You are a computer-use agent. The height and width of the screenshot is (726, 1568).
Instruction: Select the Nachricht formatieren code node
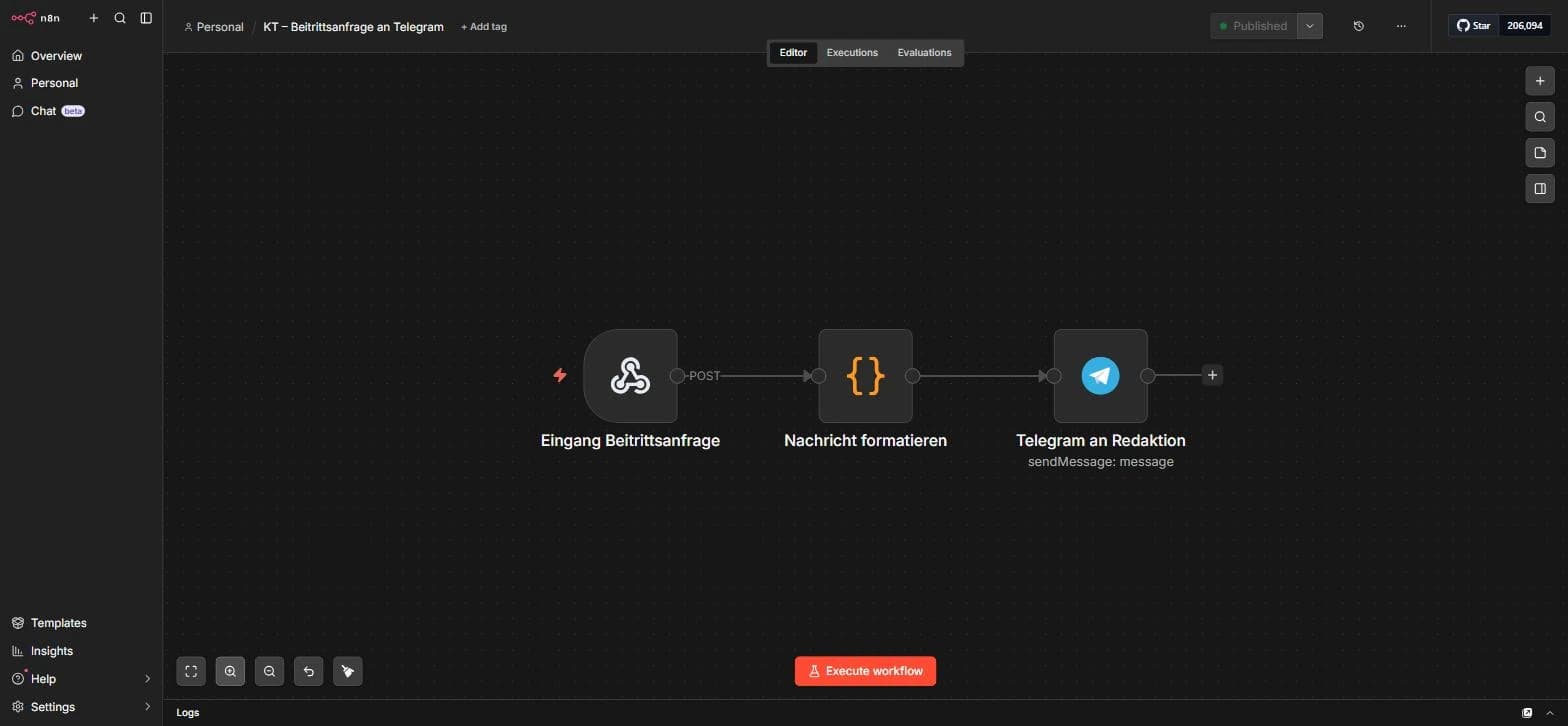865,376
